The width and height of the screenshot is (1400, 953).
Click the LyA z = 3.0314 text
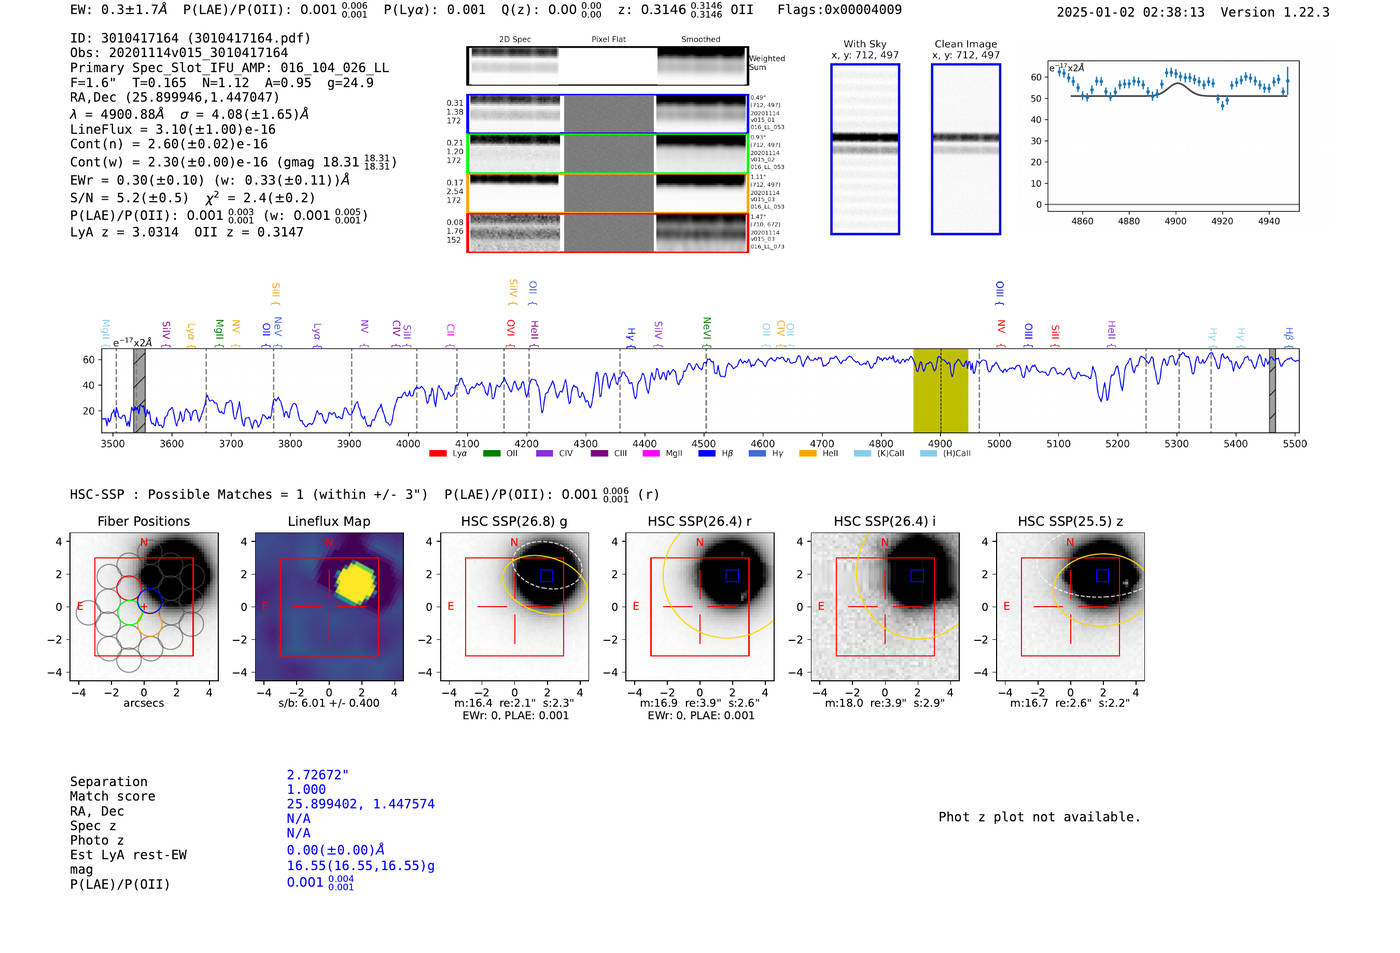125,232
